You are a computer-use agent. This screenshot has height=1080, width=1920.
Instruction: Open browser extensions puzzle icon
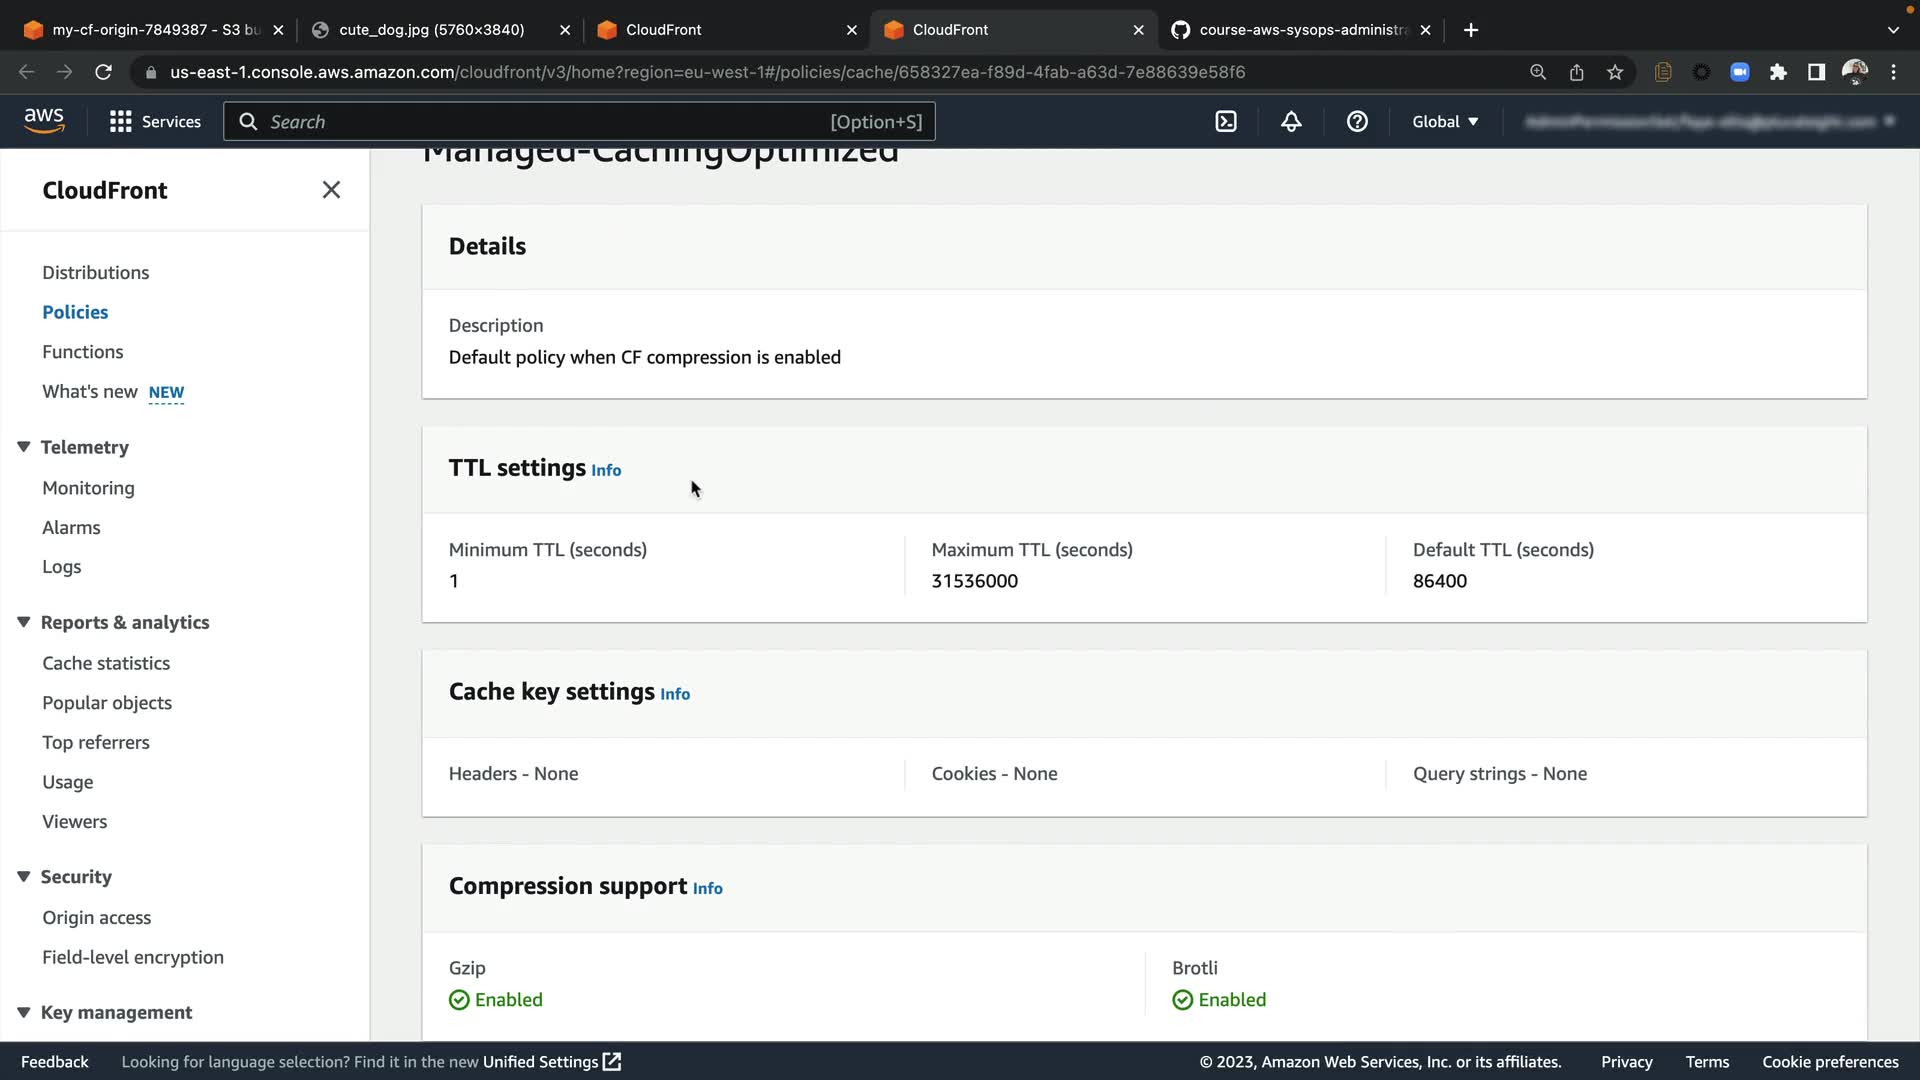pyautogui.click(x=1778, y=72)
